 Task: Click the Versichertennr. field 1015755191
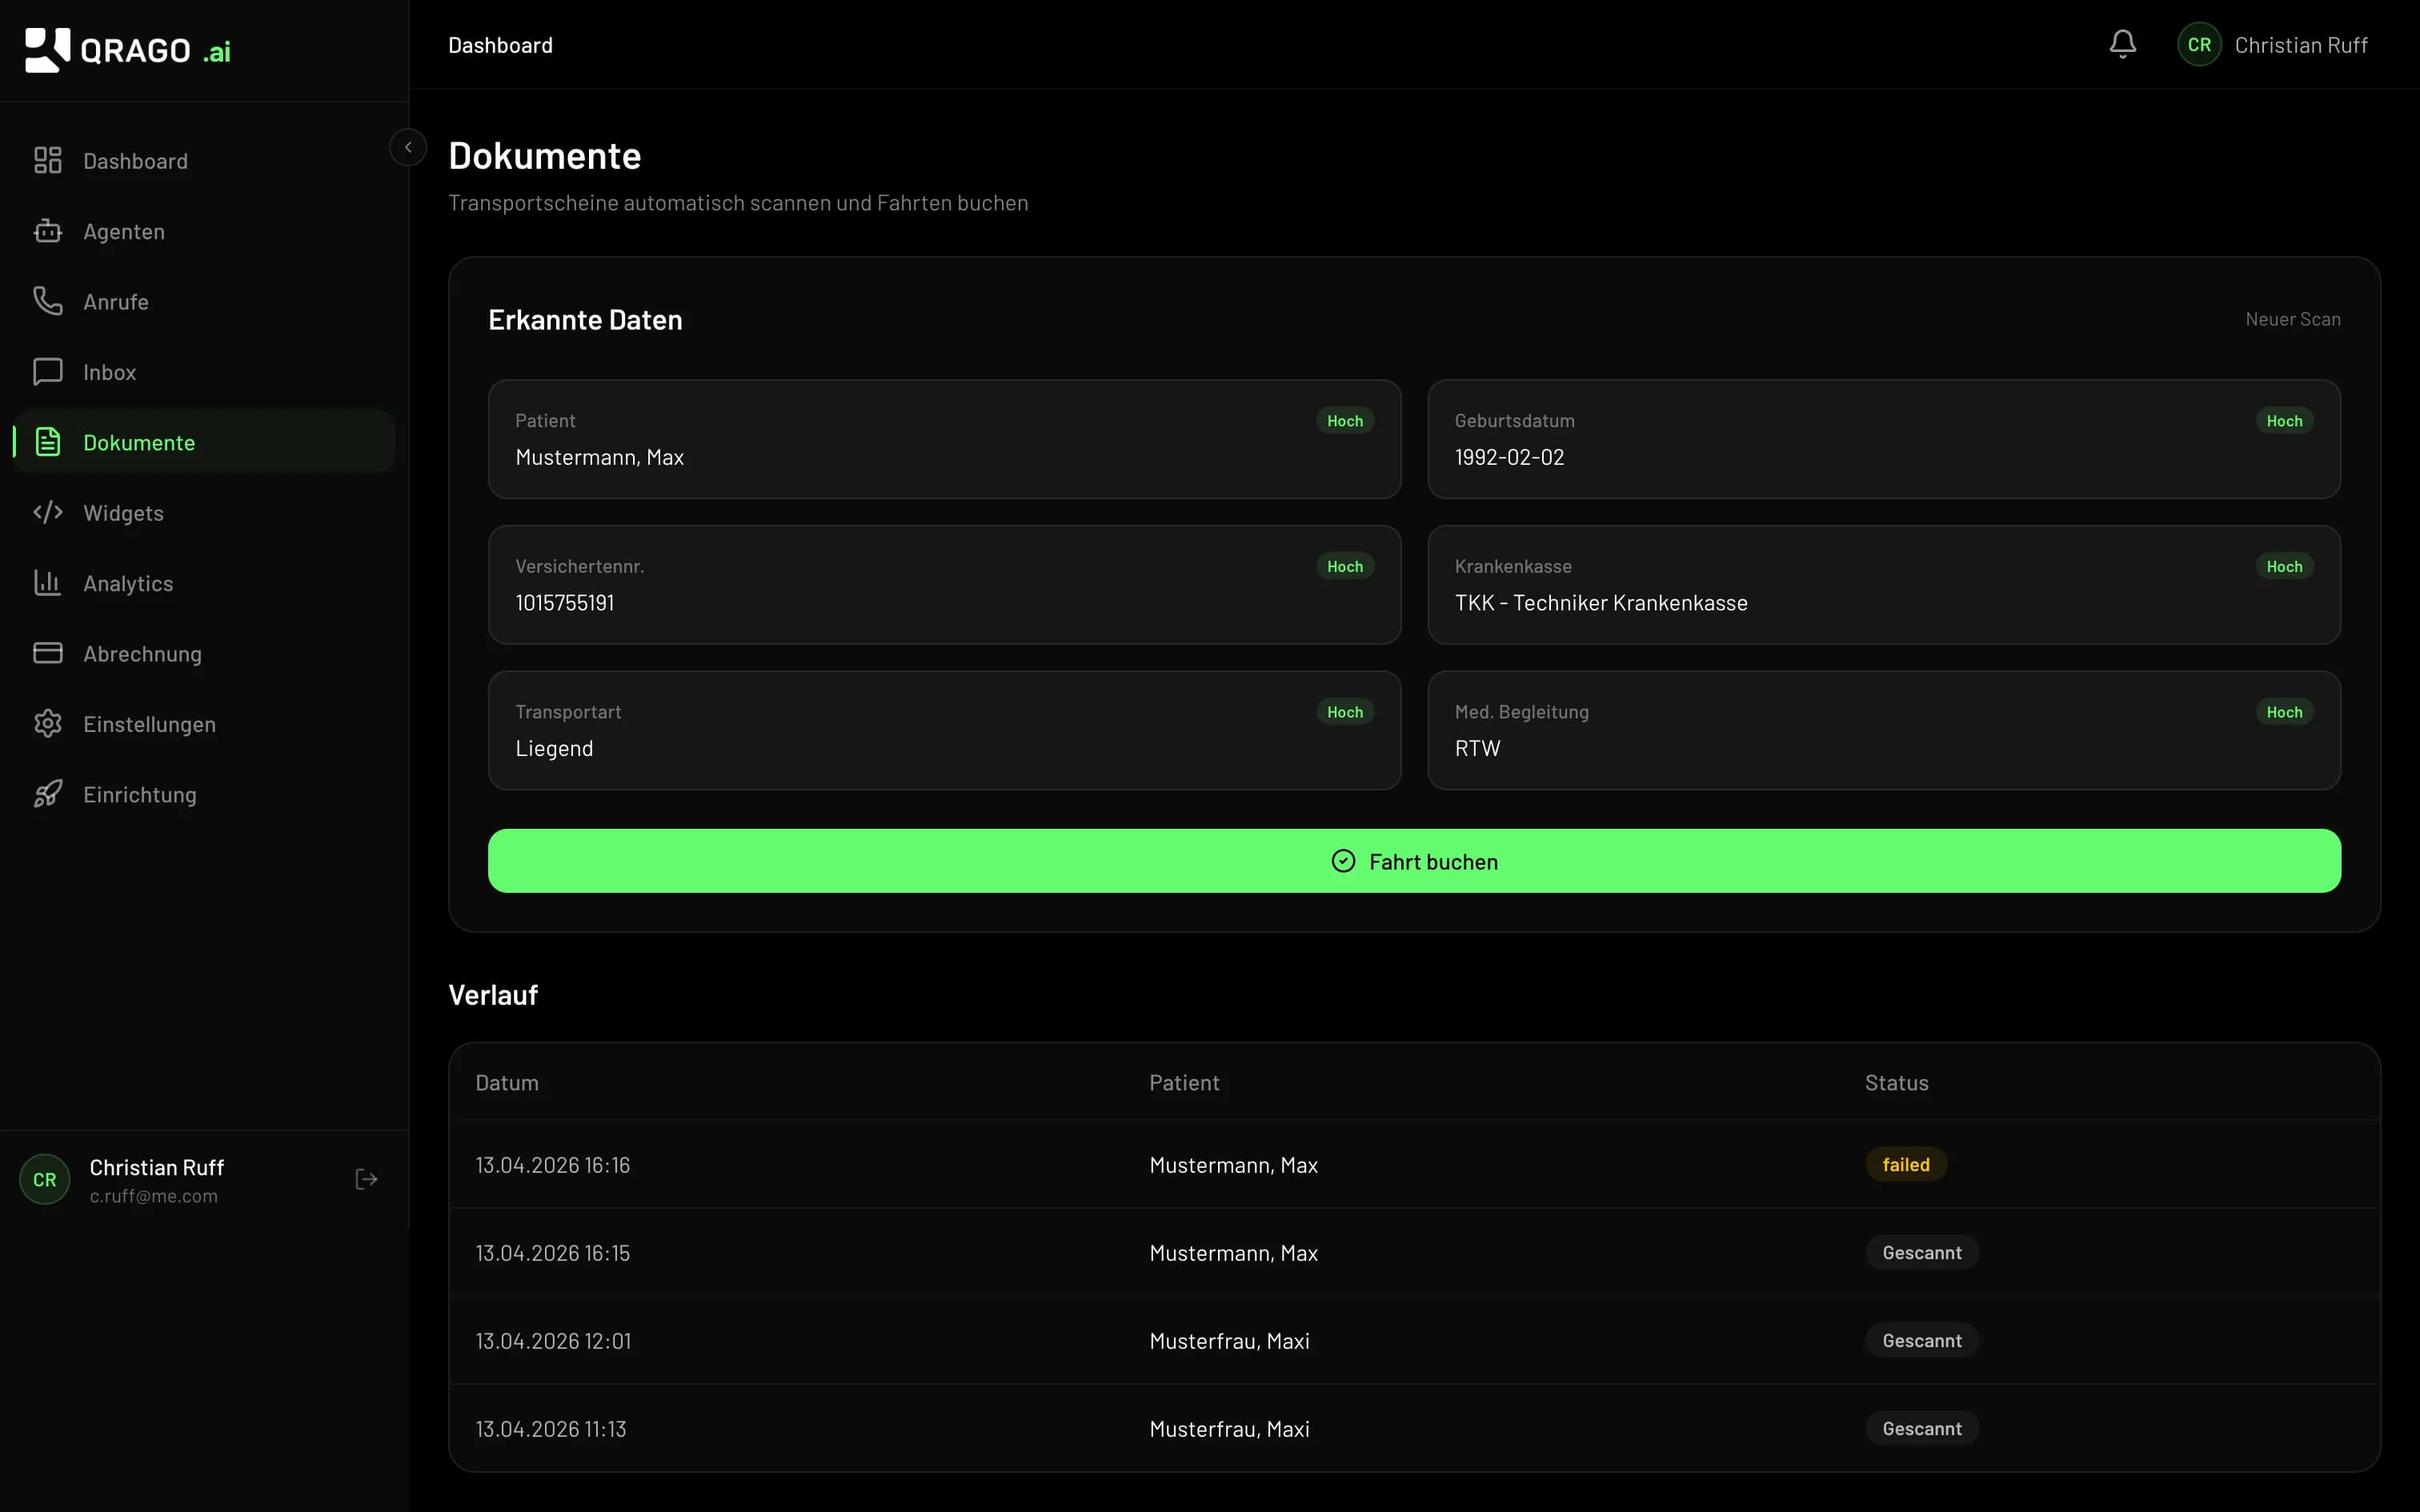point(944,585)
